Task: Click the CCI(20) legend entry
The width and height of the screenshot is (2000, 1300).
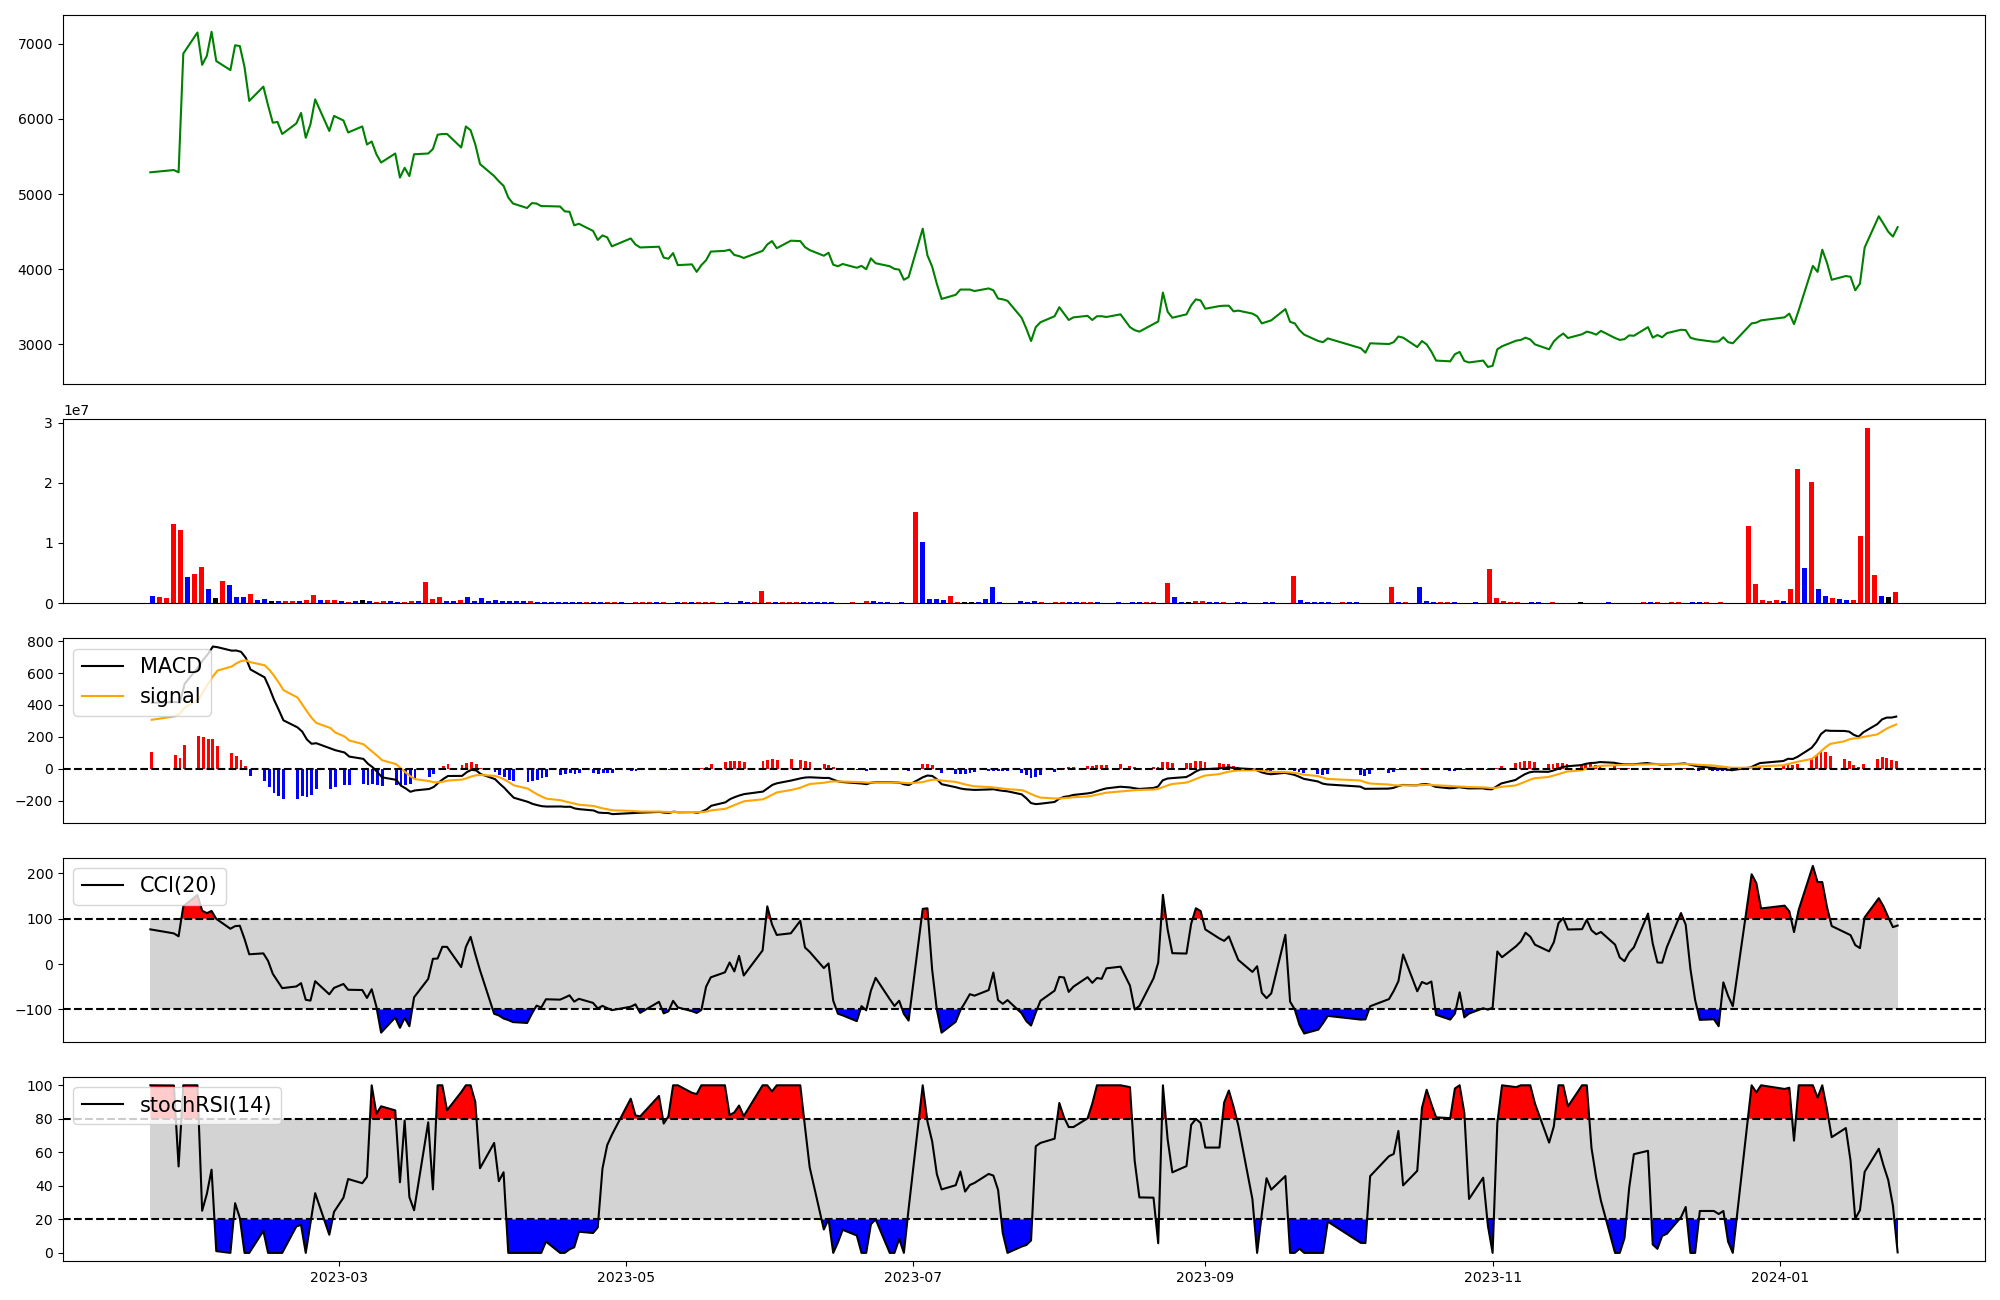Action: coord(177,885)
